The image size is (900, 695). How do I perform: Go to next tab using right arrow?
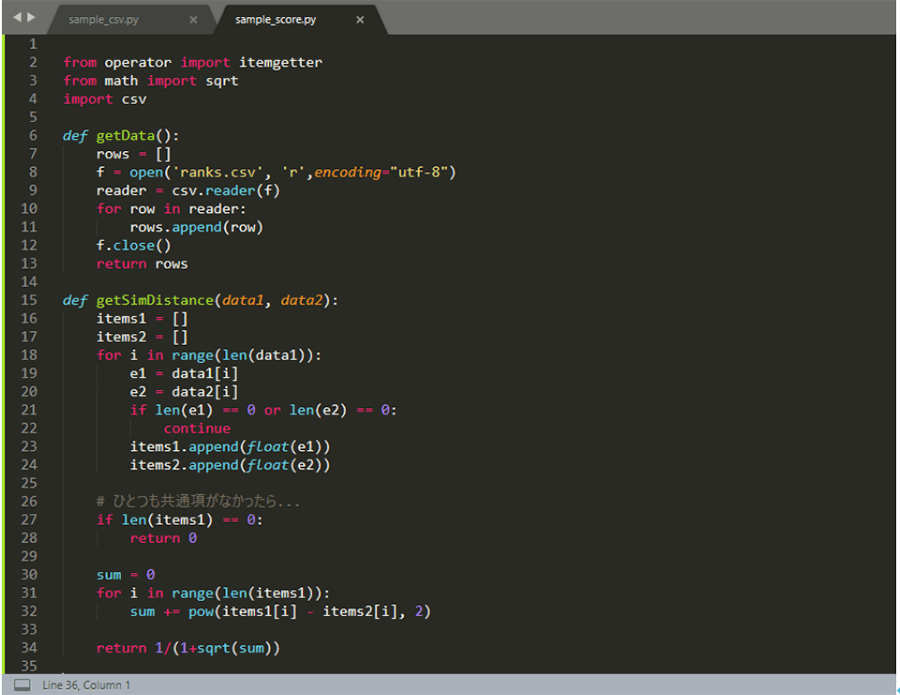point(31,17)
